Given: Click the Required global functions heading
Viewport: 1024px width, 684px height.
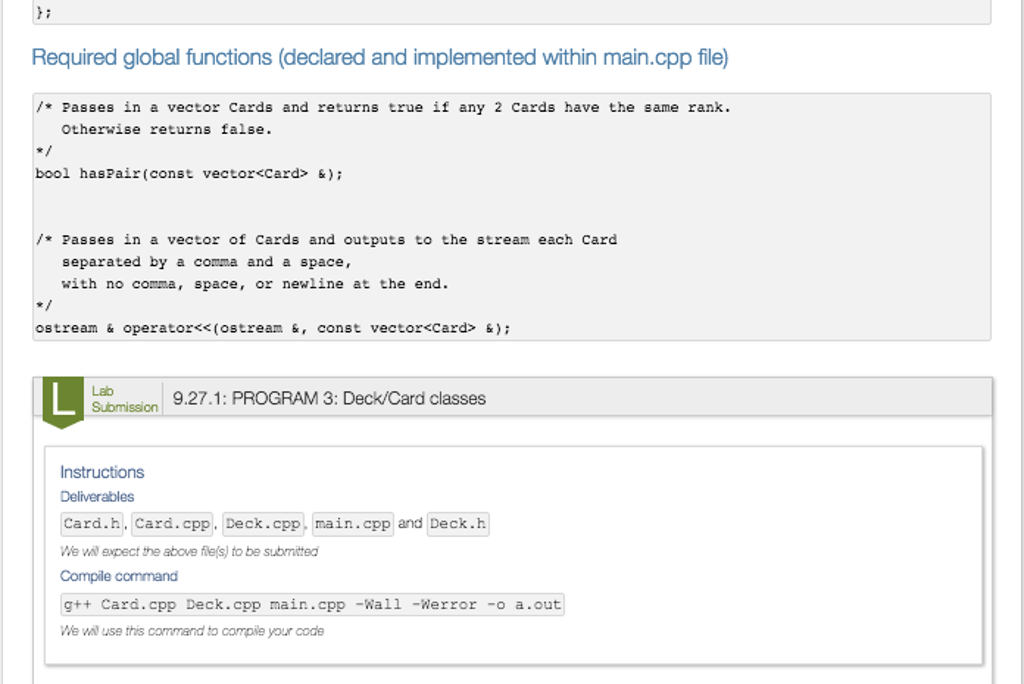Looking at the screenshot, I should coord(380,58).
